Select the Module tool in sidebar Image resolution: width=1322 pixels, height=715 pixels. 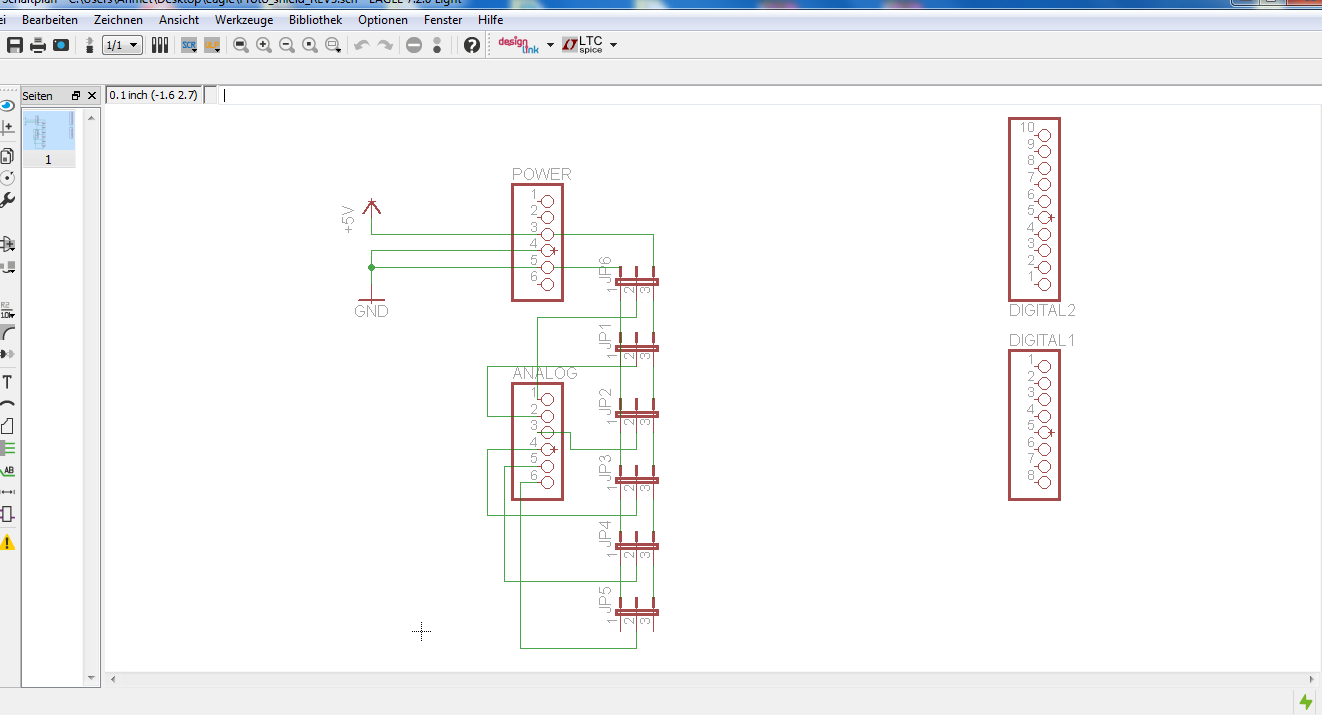(x=8, y=514)
